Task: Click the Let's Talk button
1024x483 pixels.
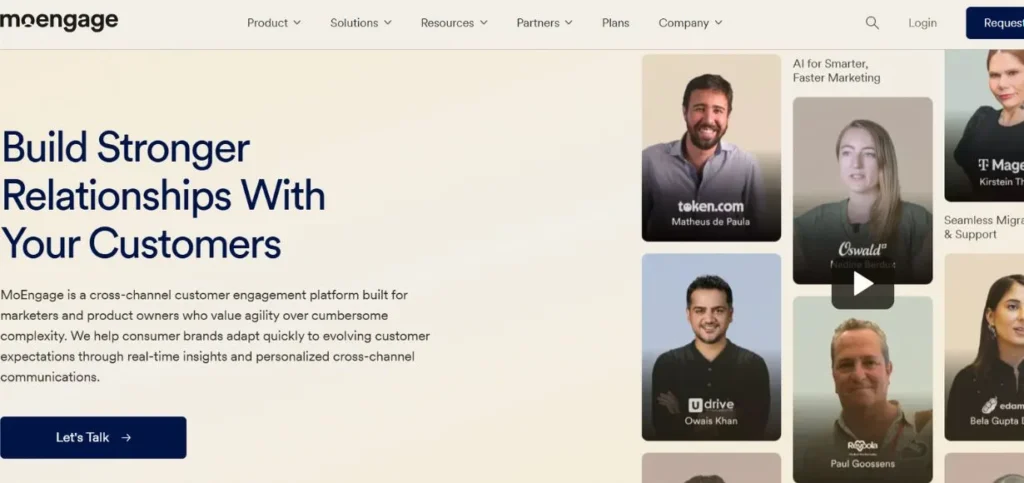Action: 93,437
